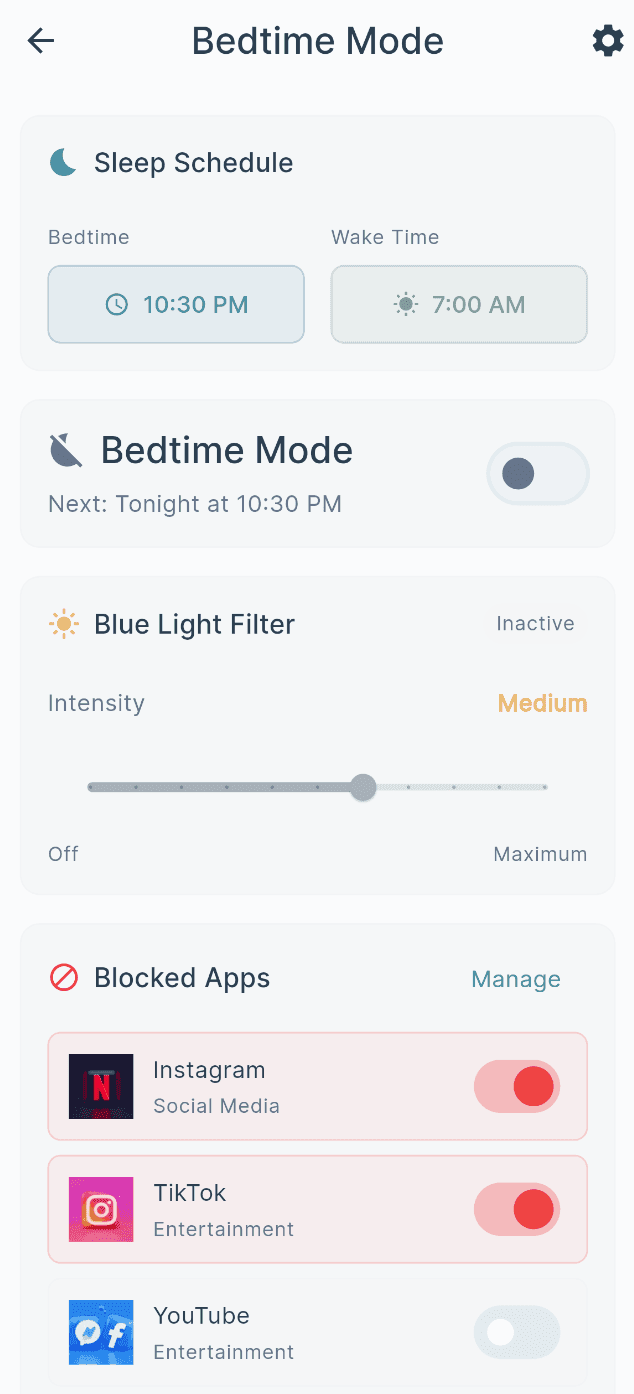634x1394 pixels.
Task: Click the Medium intensity label
Action: click(542, 703)
